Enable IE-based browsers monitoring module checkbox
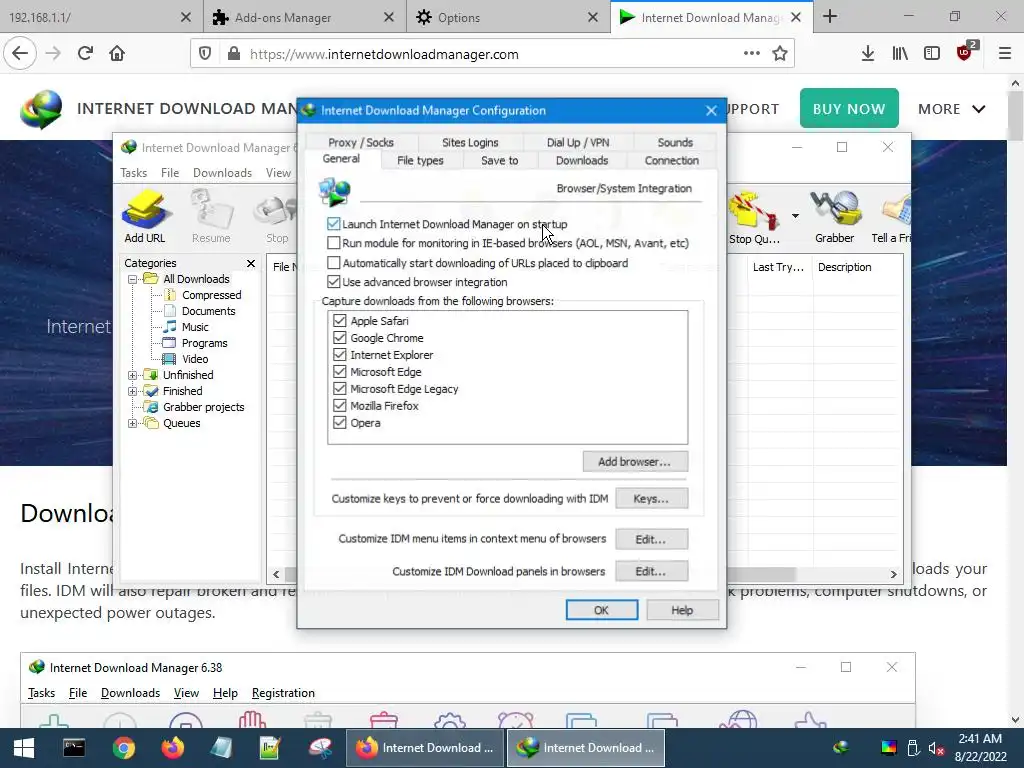 (x=334, y=243)
